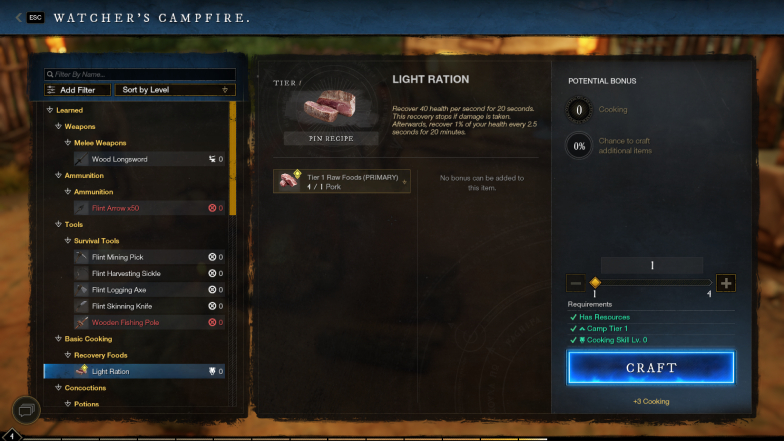Click the back arrow next to ESC
Screen dimensions: 784x441
(18, 18)
